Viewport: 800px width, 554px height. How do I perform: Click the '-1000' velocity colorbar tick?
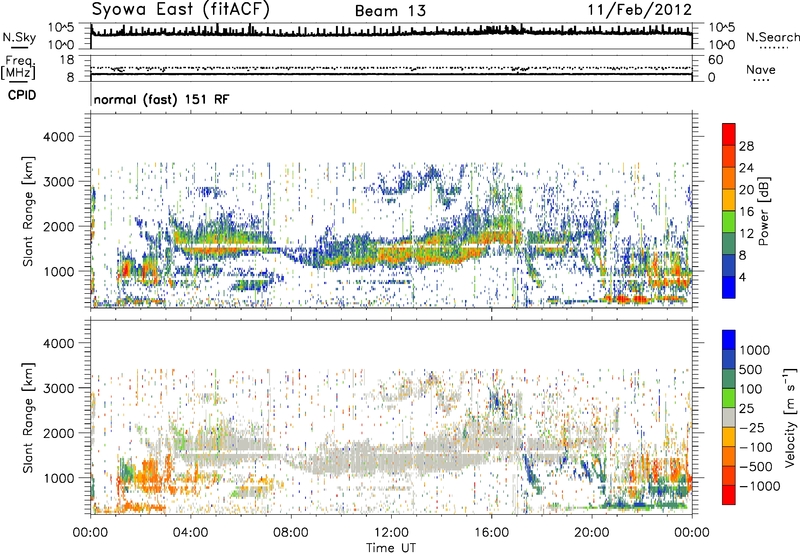[x=760, y=486]
